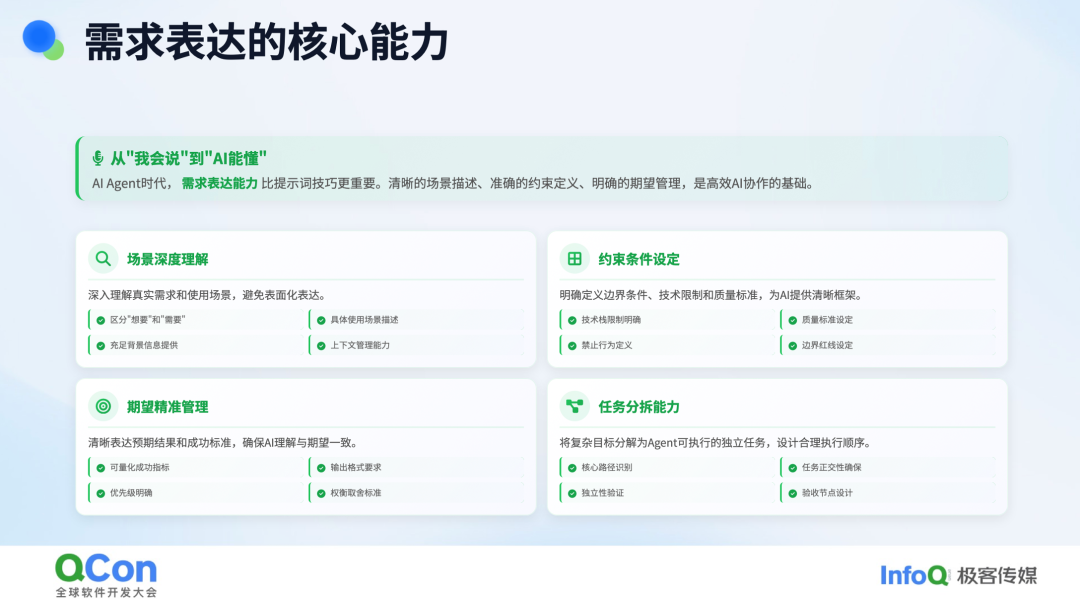Viewport: 1080px width, 603px height.
Task: Select the card heading 场景深度理解
Action: (167, 259)
